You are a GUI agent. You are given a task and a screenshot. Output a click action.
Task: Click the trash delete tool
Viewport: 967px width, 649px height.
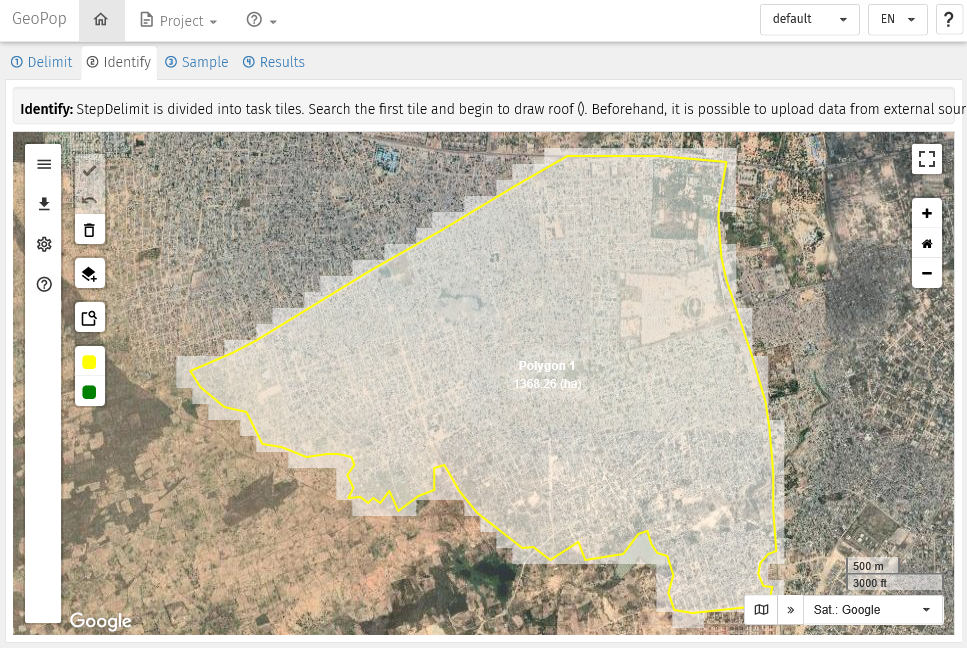[89, 231]
